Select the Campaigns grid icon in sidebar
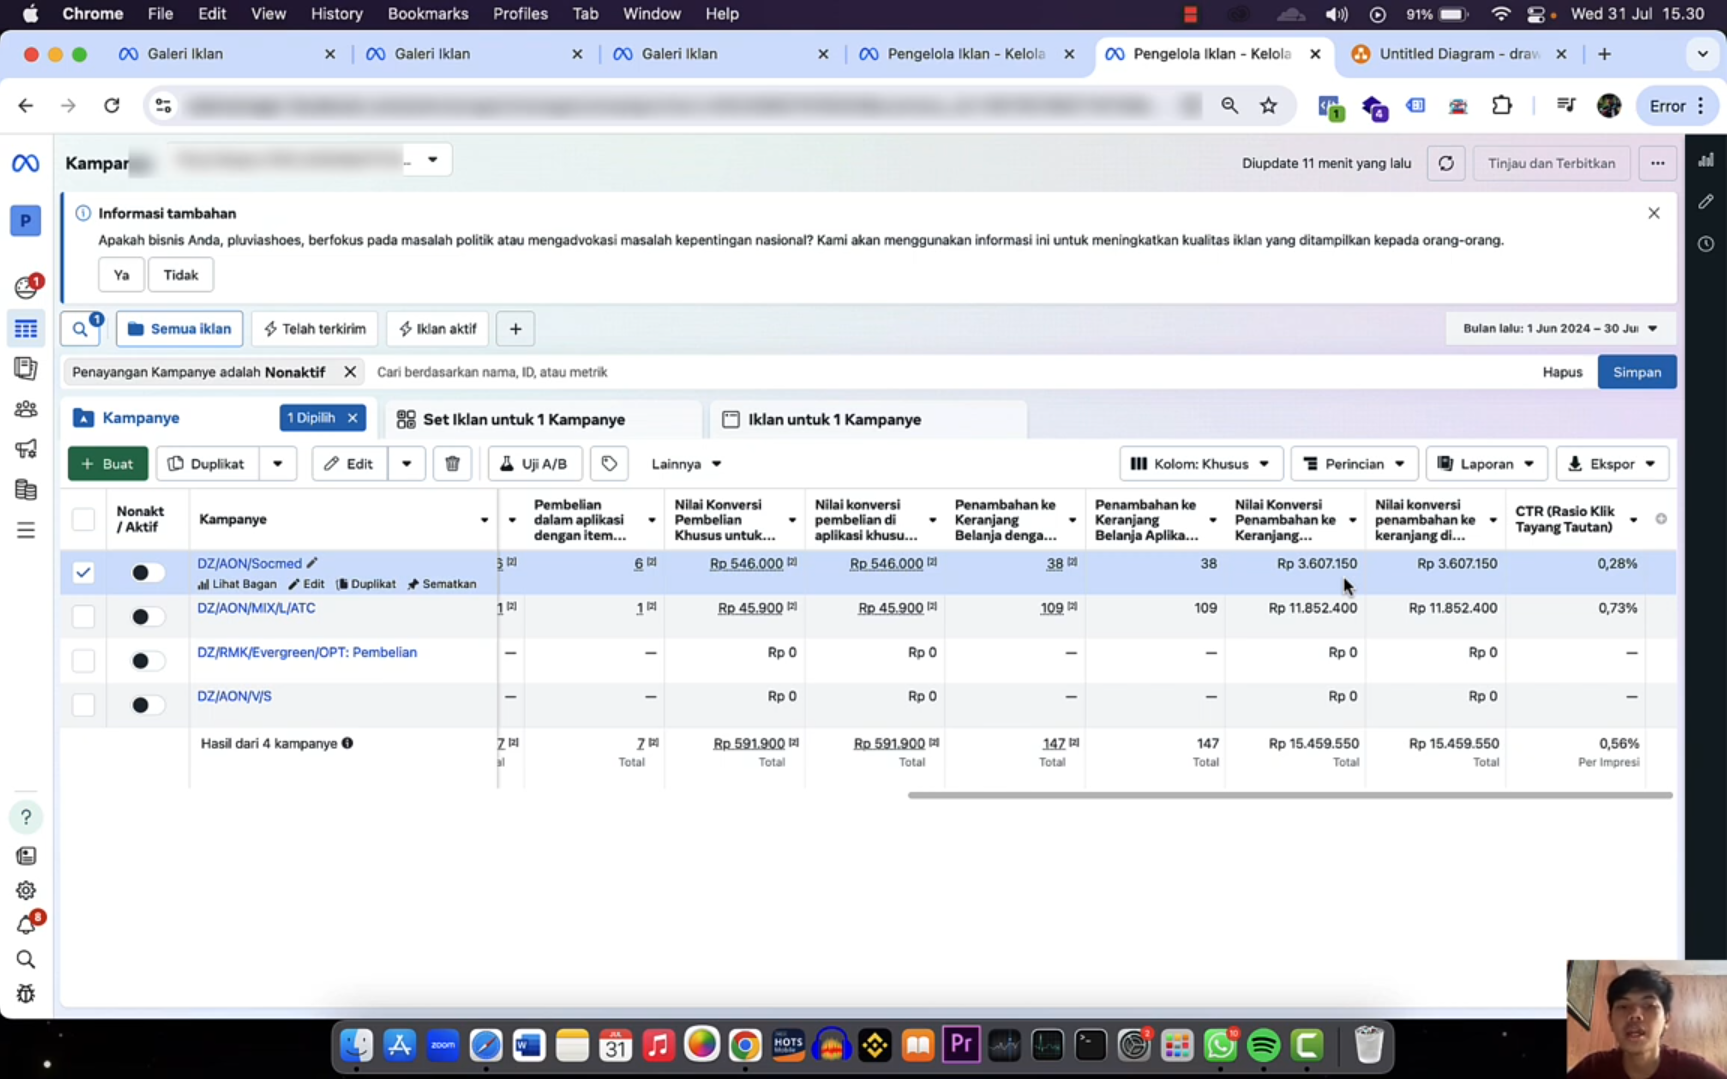 click(25, 328)
